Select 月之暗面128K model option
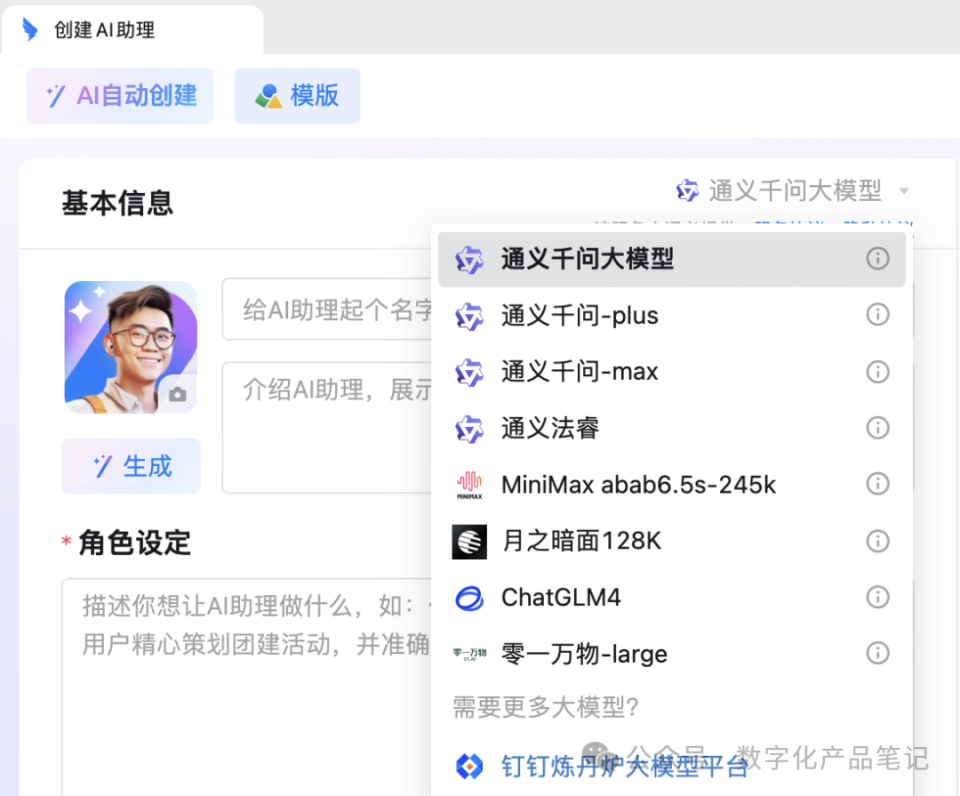The image size is (960, 796). point(672,541)
